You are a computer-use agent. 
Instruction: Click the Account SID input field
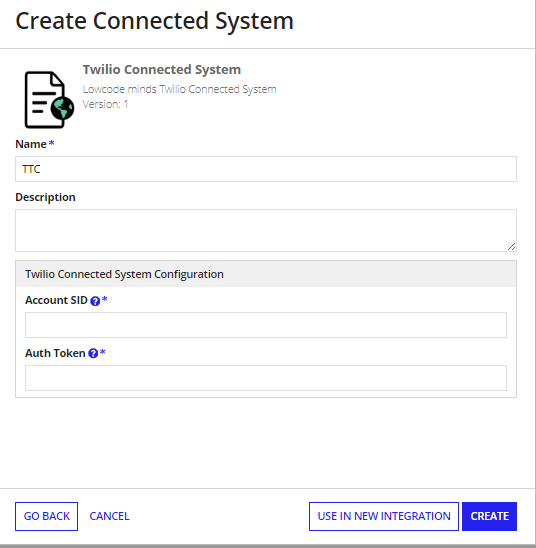tap(266, 325)
